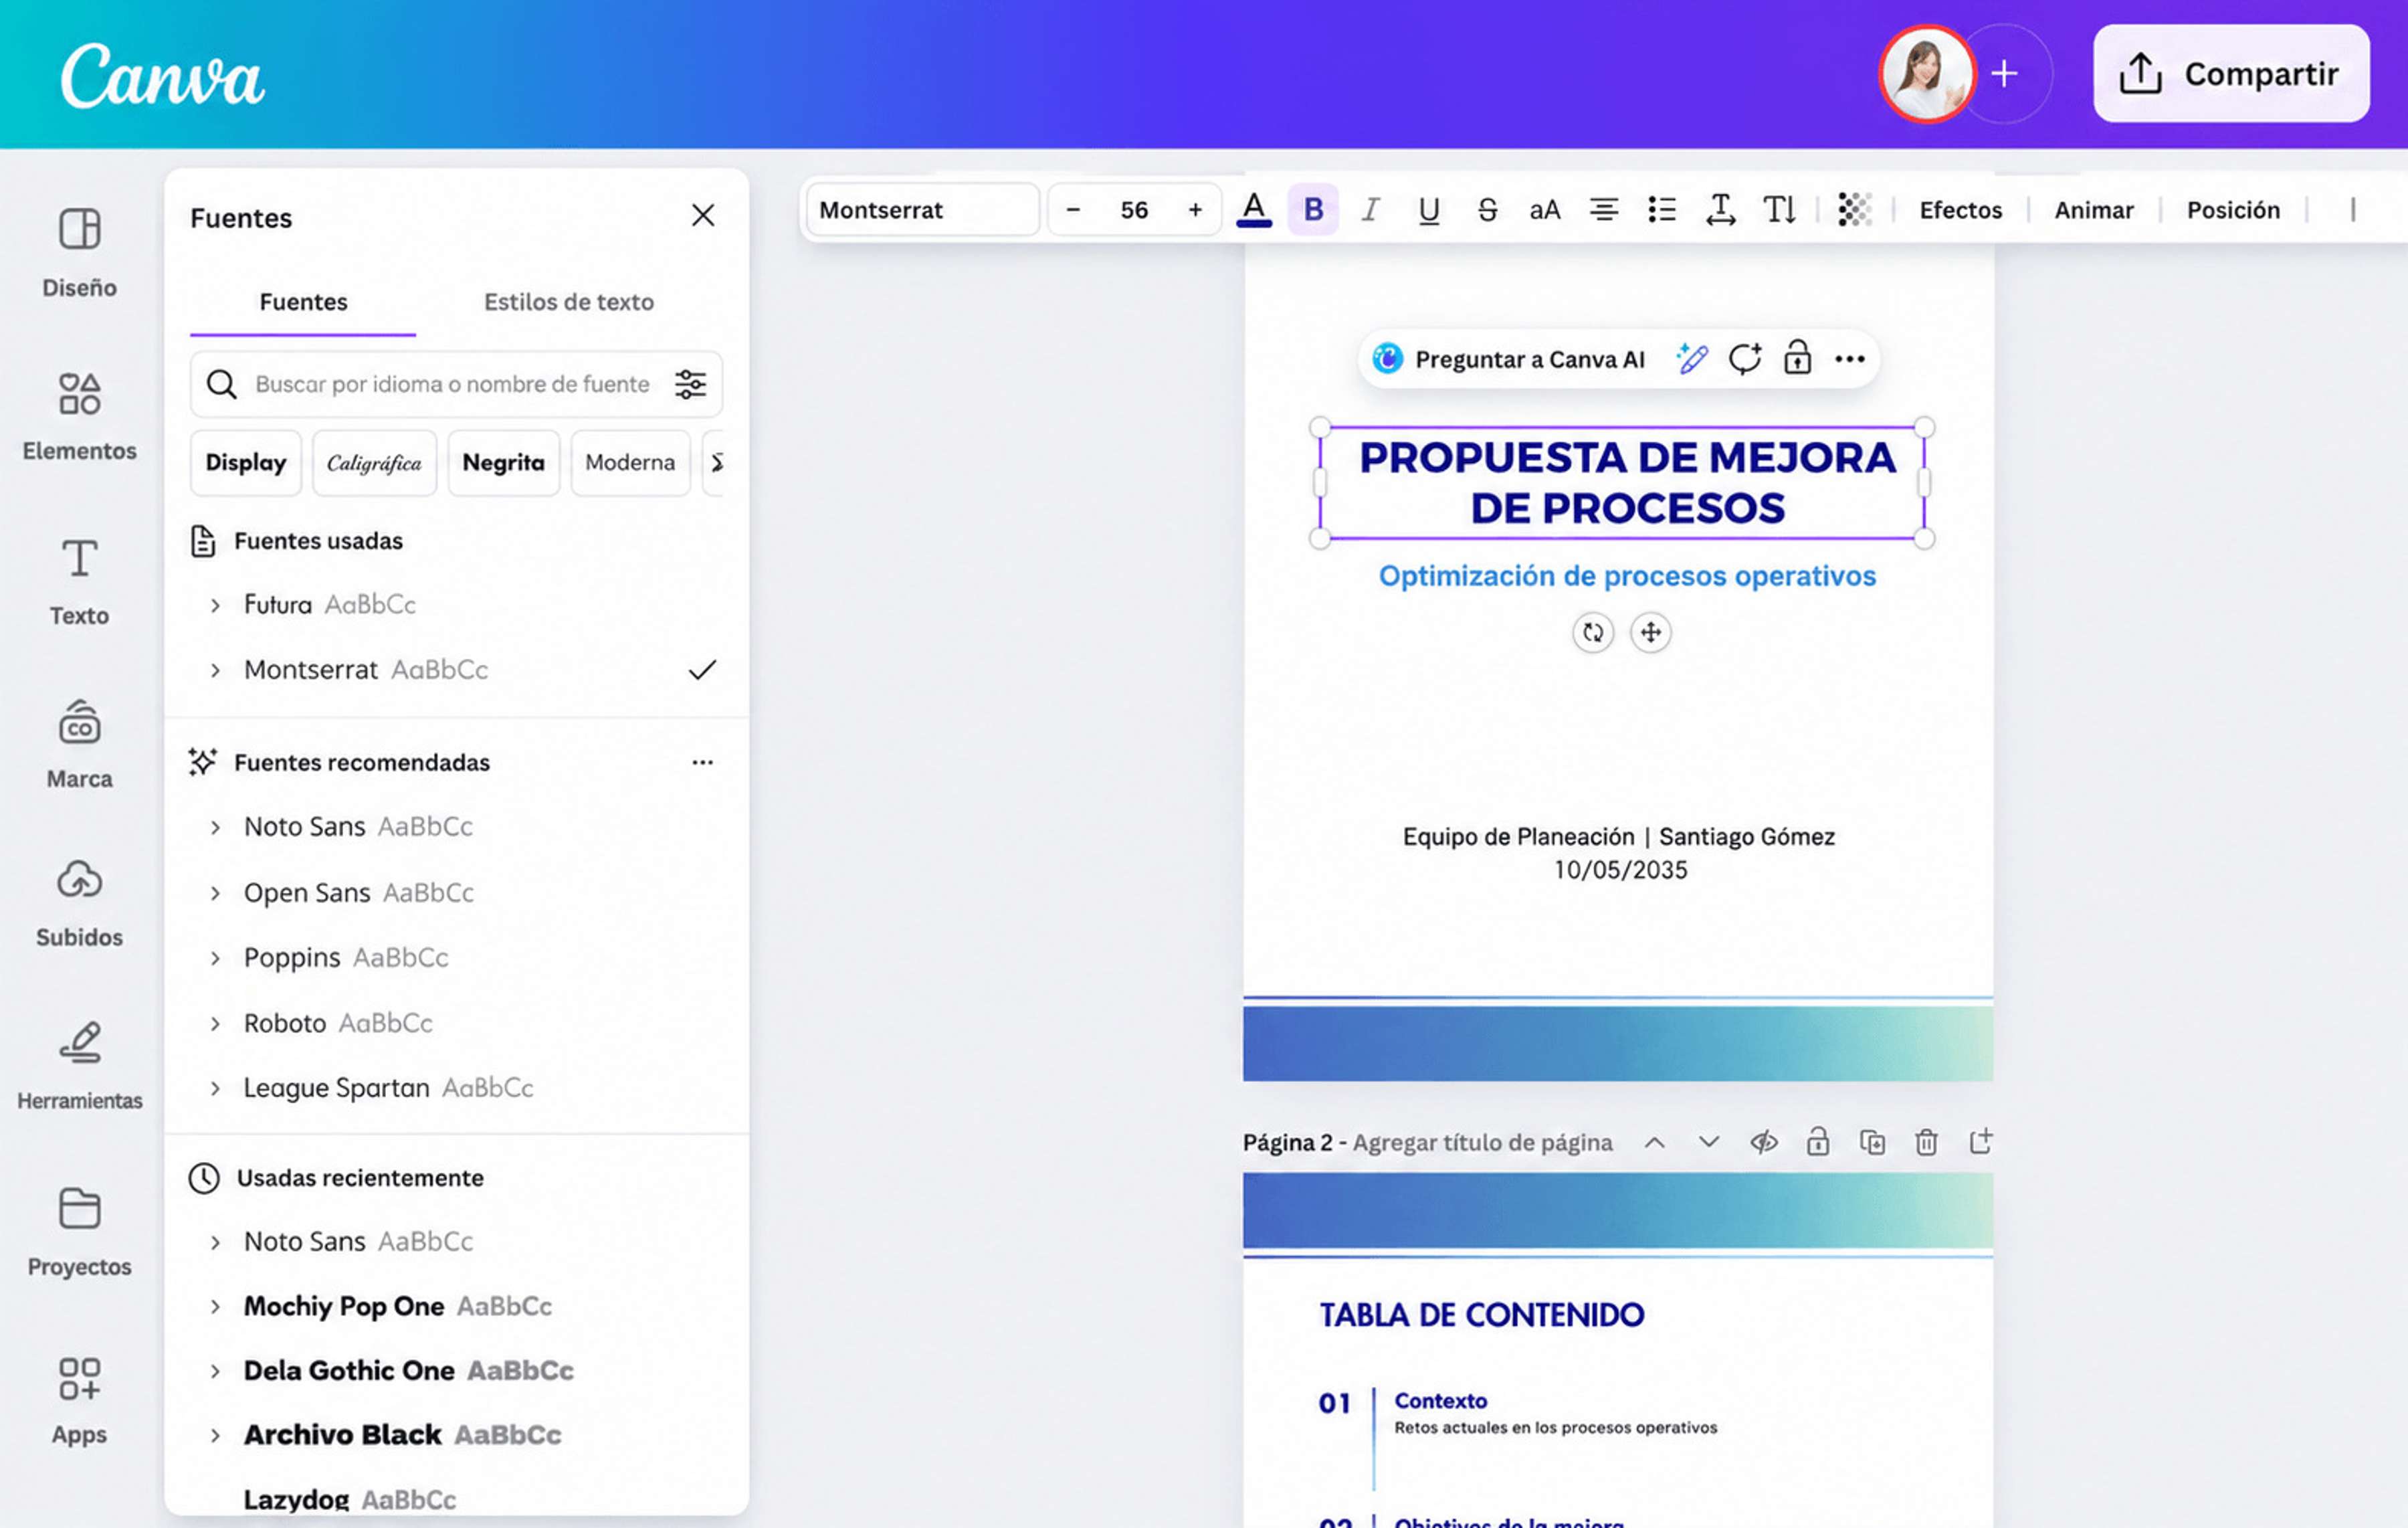Toggle underline formatting
2408x1528 pixels.
pyautogui.click(x=1429, y=210)
